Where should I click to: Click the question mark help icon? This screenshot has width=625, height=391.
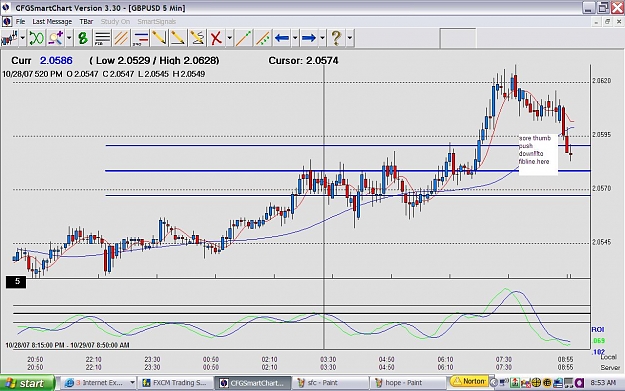click(x=336, y=38)
